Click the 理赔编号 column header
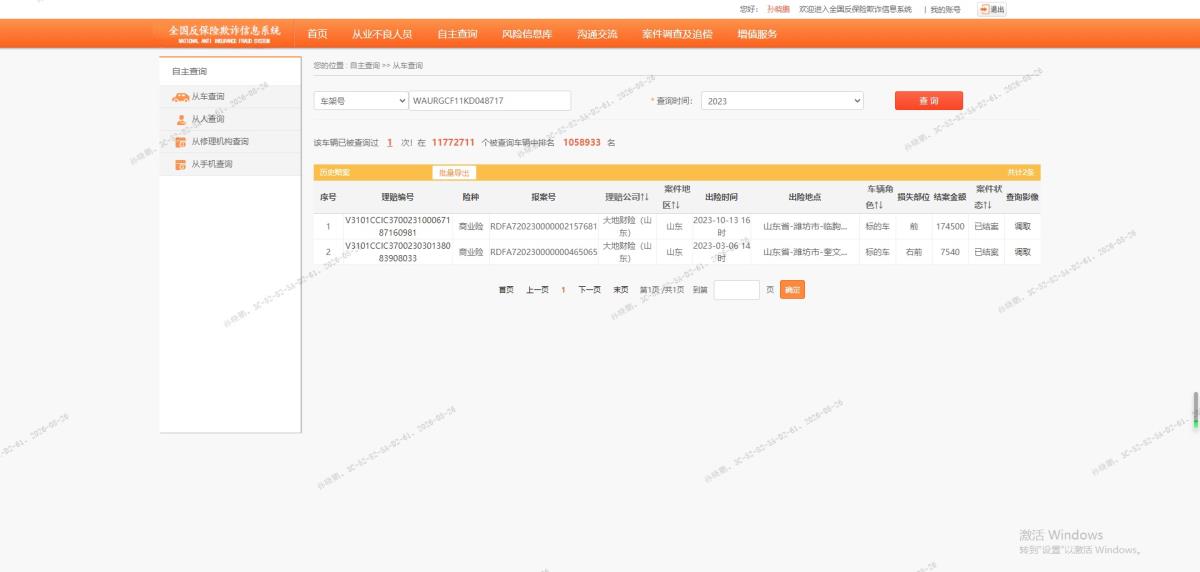The image size is (1200, 572). pyautogui.click(x=397, y=197)
